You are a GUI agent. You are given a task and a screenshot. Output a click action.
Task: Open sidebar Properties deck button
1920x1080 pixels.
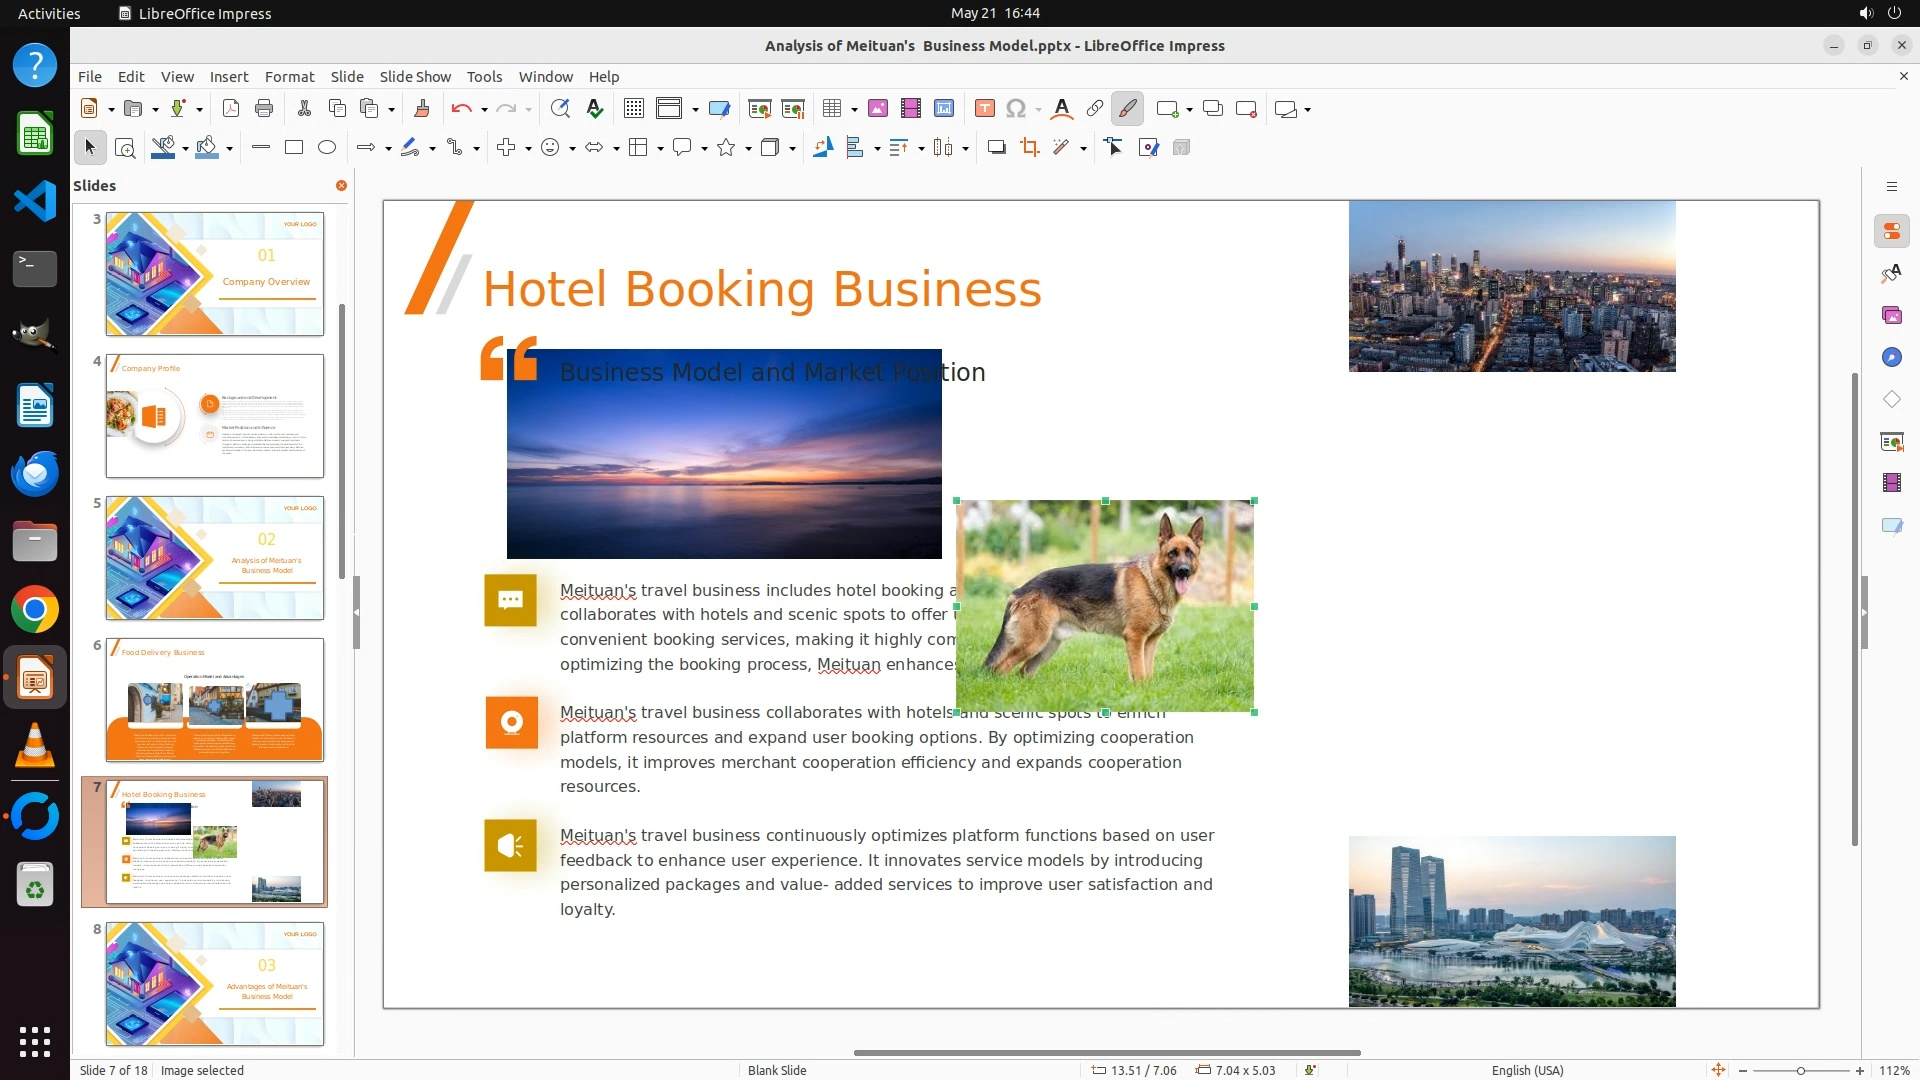[x=1891, y=231]
